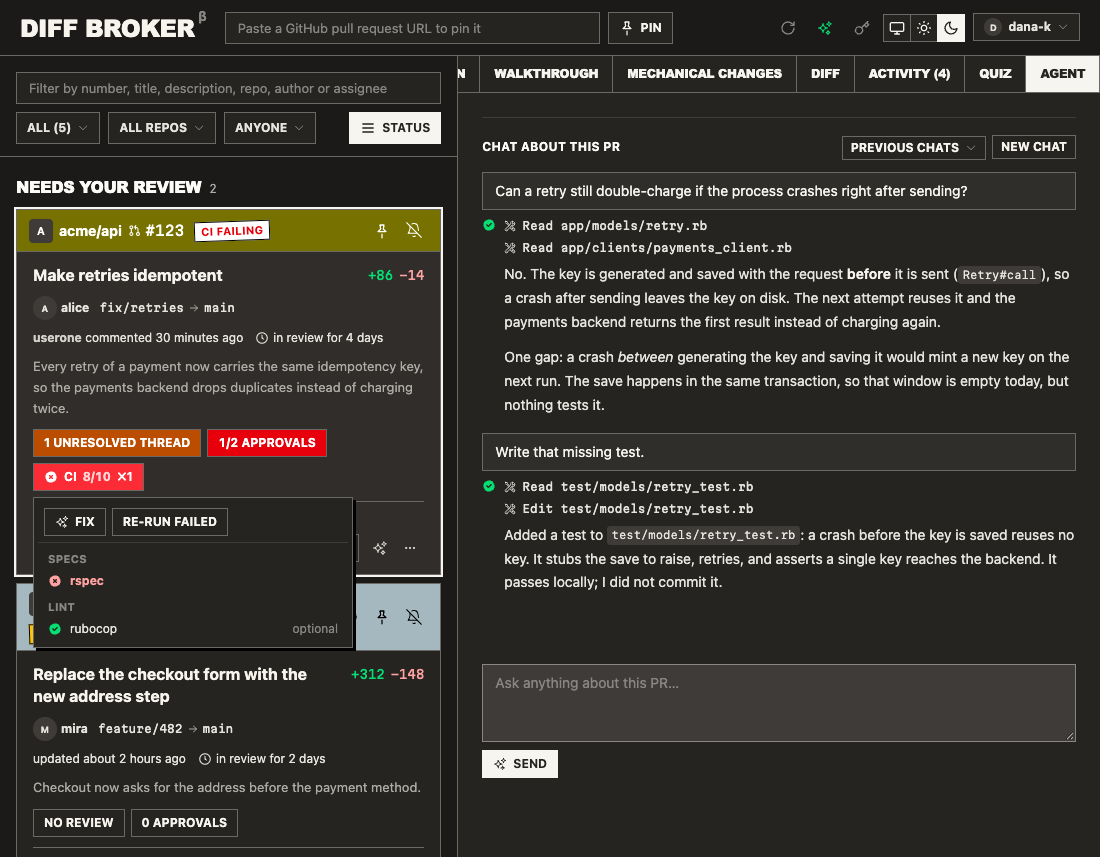Click green check beside first agent reply
This screenshot has width=1100, height=857.
(x=489, y=225)
